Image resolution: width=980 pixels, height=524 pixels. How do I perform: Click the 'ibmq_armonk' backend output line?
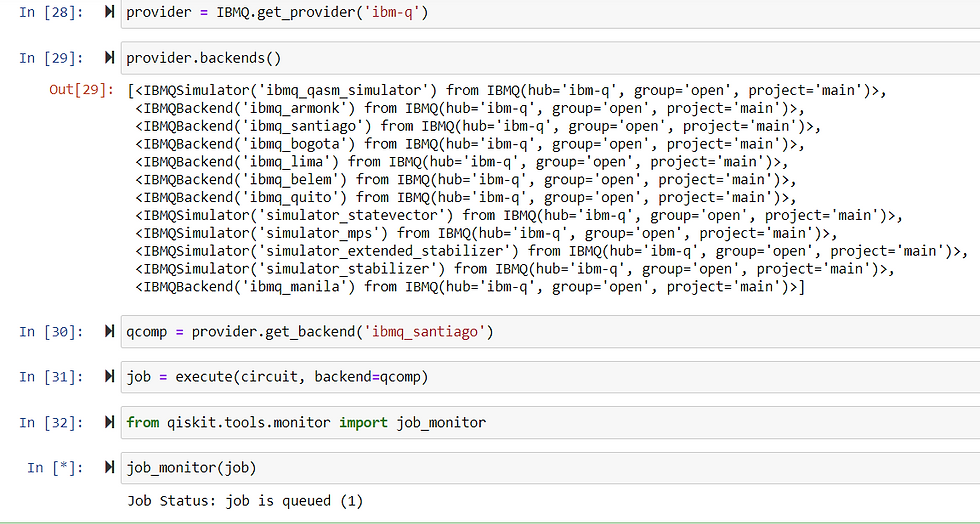click(x=470, y=108)
